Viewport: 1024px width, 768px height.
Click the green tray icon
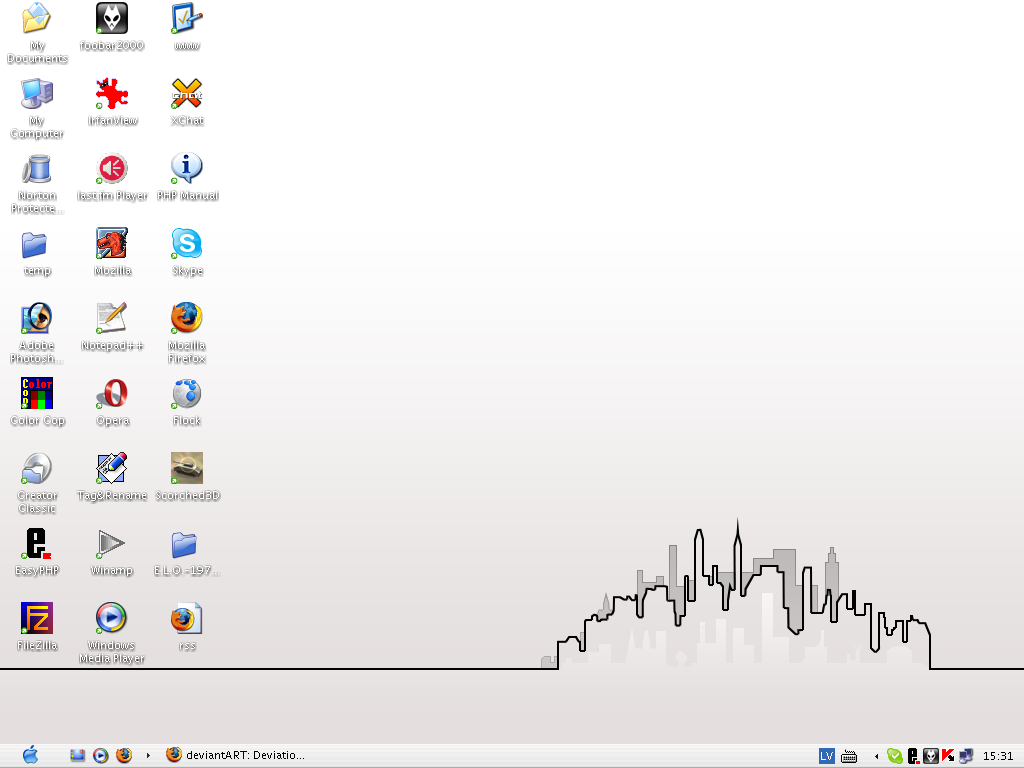(895, 756)
